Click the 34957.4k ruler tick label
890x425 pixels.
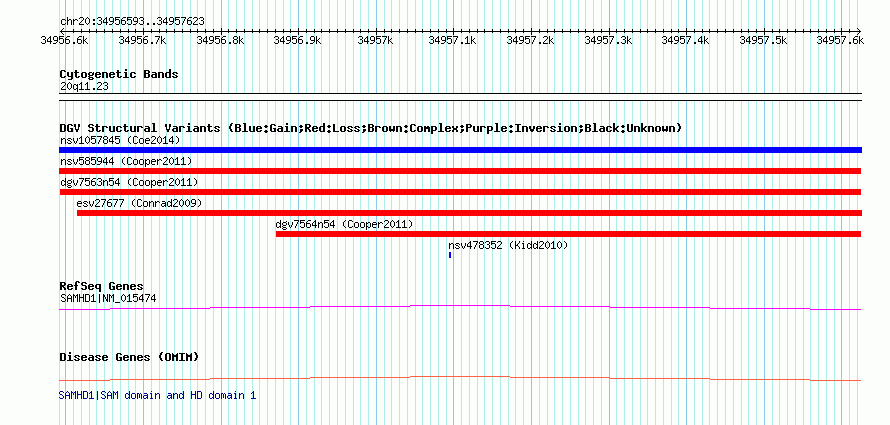click(x=685, y=40)
